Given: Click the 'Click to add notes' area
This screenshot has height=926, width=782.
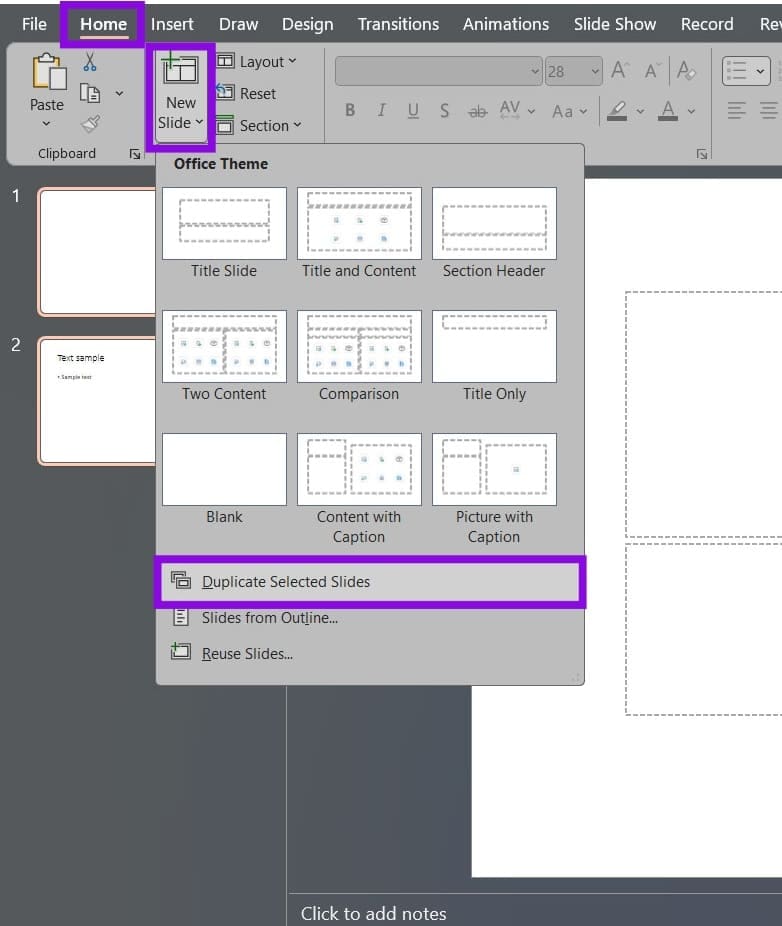Looking at the screenshot, I should pos(373,913).
